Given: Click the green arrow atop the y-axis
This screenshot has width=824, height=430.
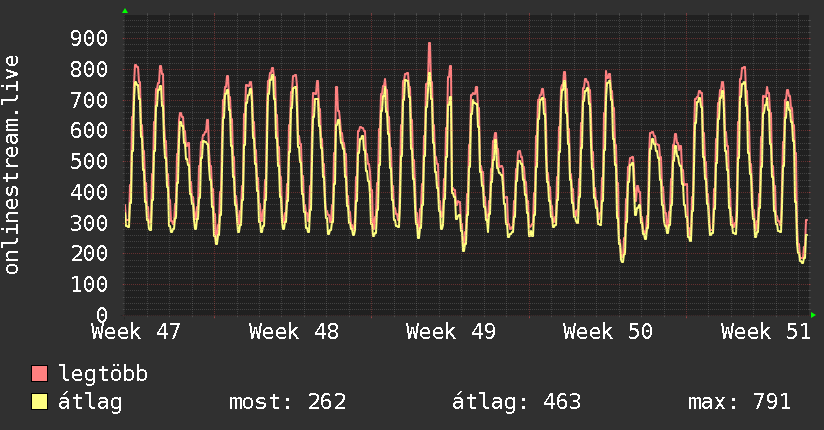Looking at the screenshot, I should tap(125, 11).
